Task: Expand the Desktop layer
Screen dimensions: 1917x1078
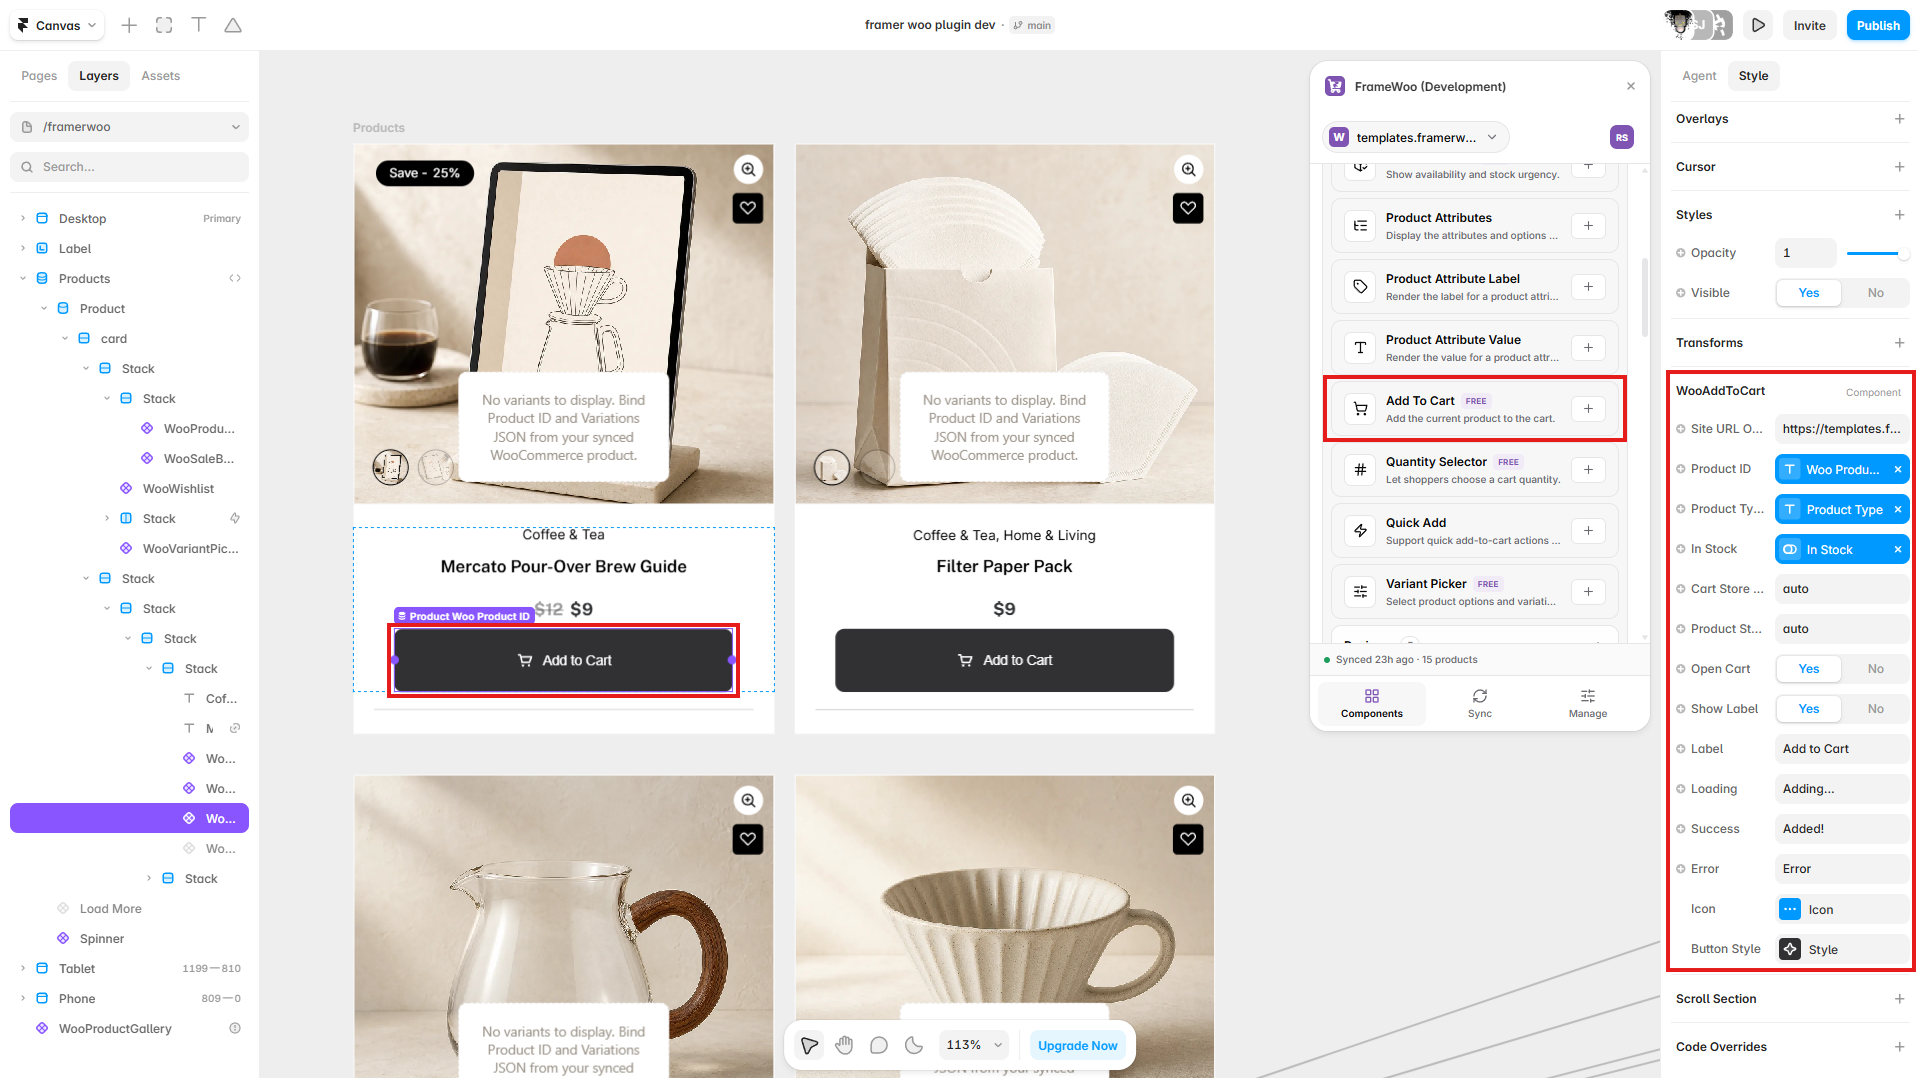Action: 23,218
